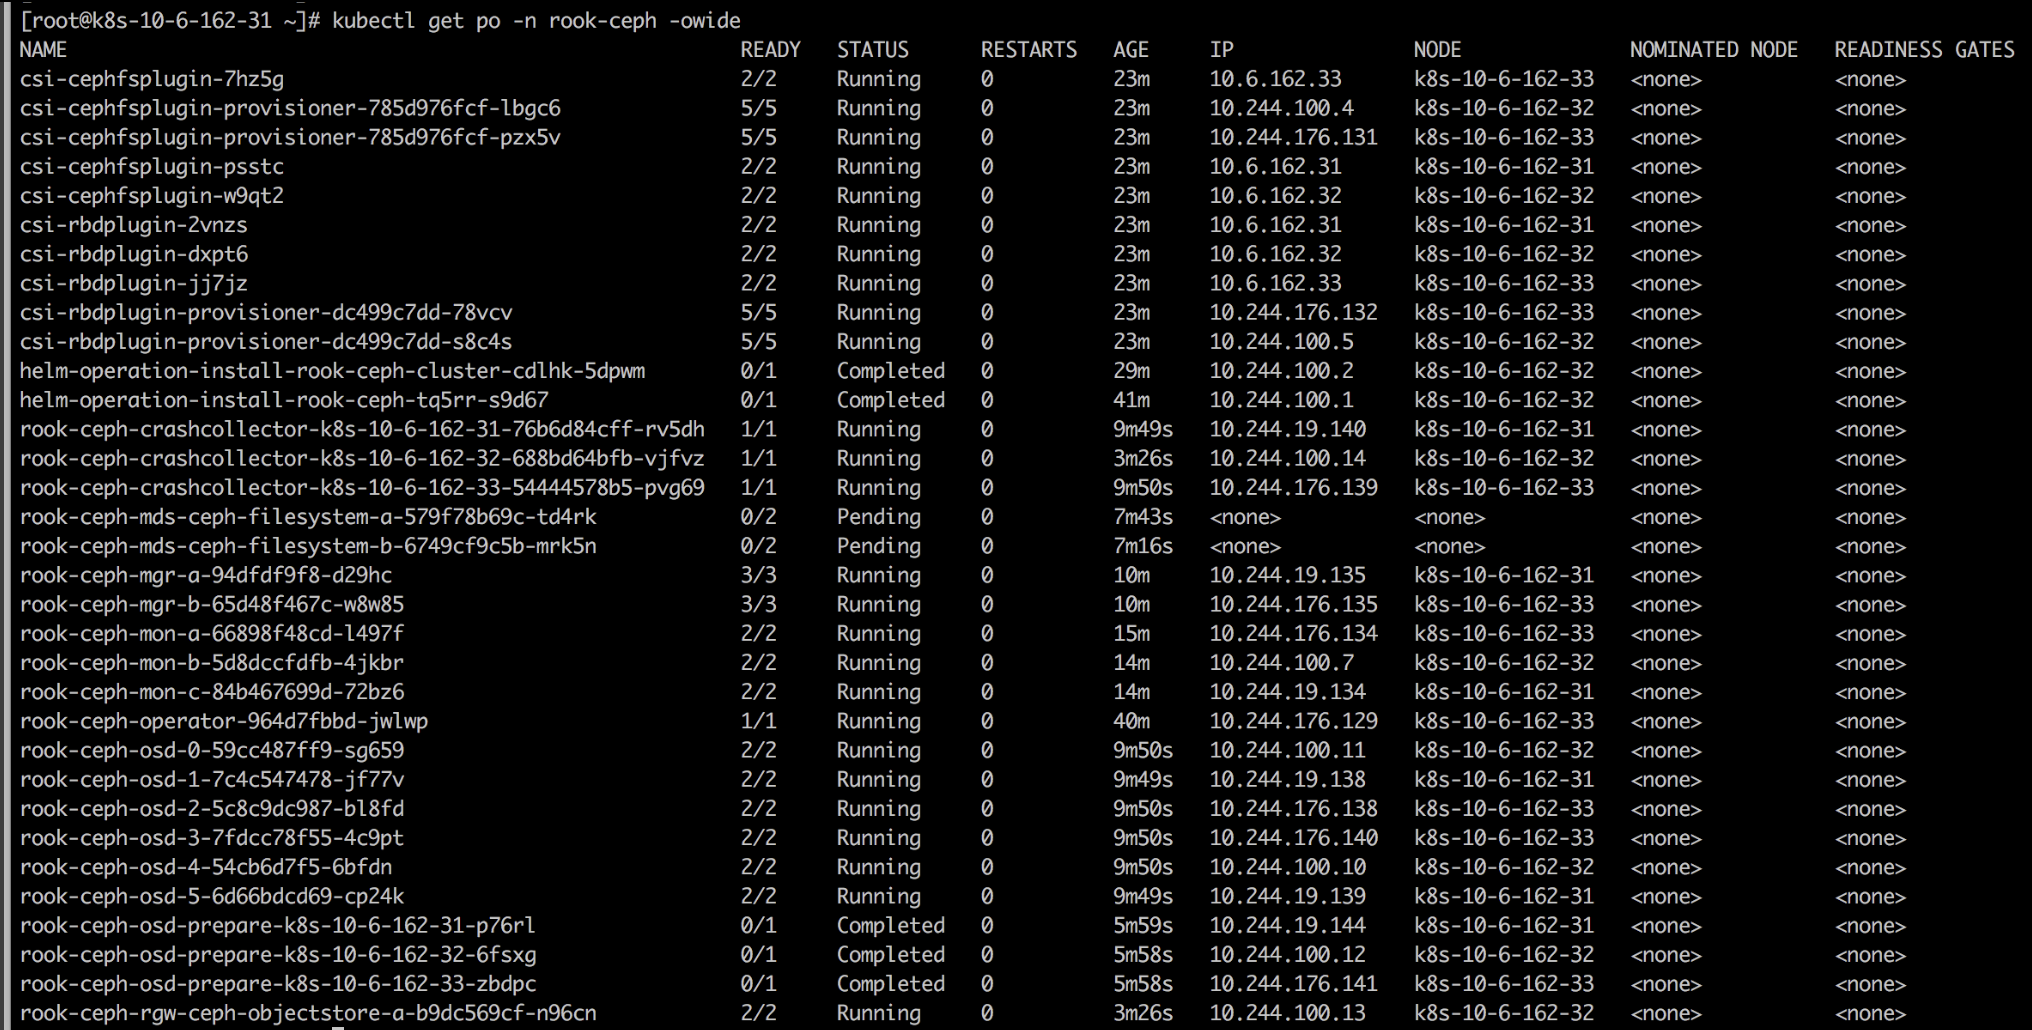Click the rook-ceph-operator-964d7fbbd-jwlwp pod name
The image size is (2032, 1030).
(224, 721)
